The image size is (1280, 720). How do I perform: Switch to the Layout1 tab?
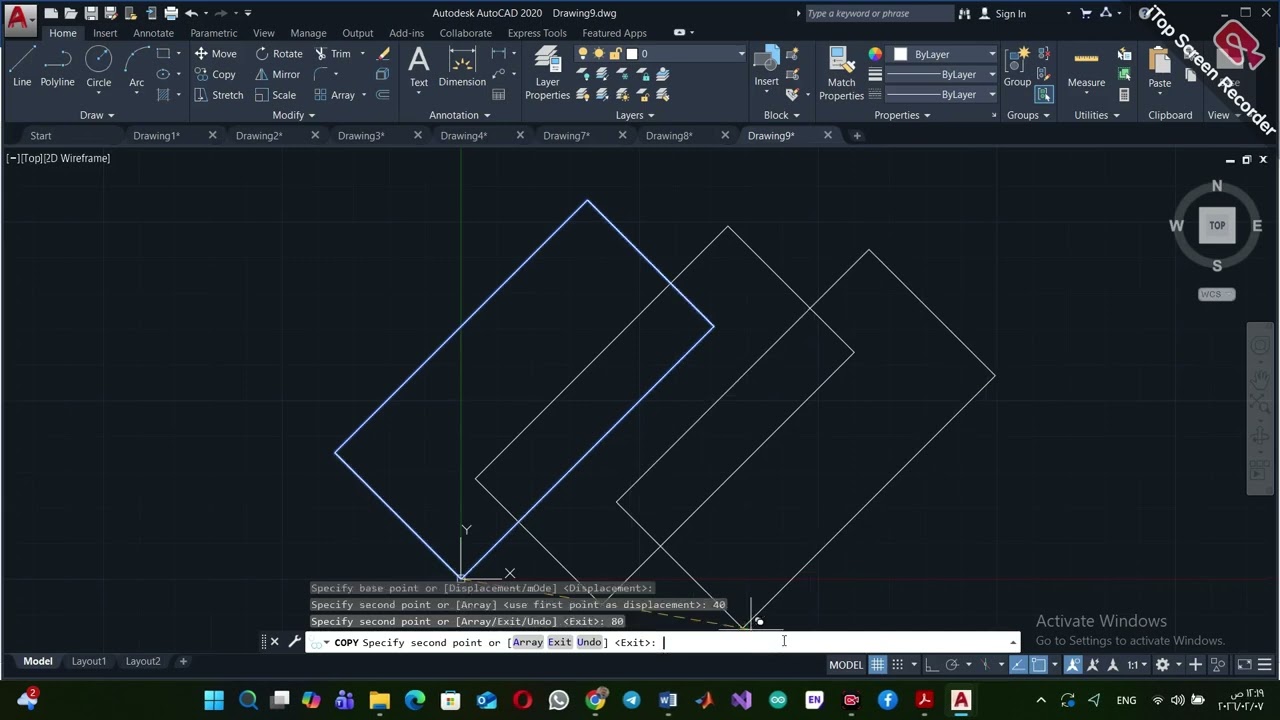[x=88, y=661]
